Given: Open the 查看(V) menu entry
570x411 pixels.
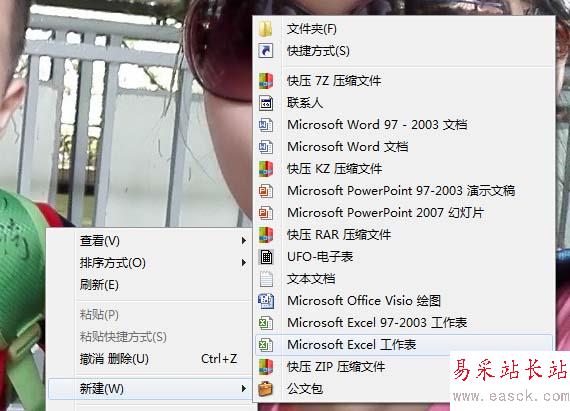Looking at the screenshot, I should click(x=149, y=241).
